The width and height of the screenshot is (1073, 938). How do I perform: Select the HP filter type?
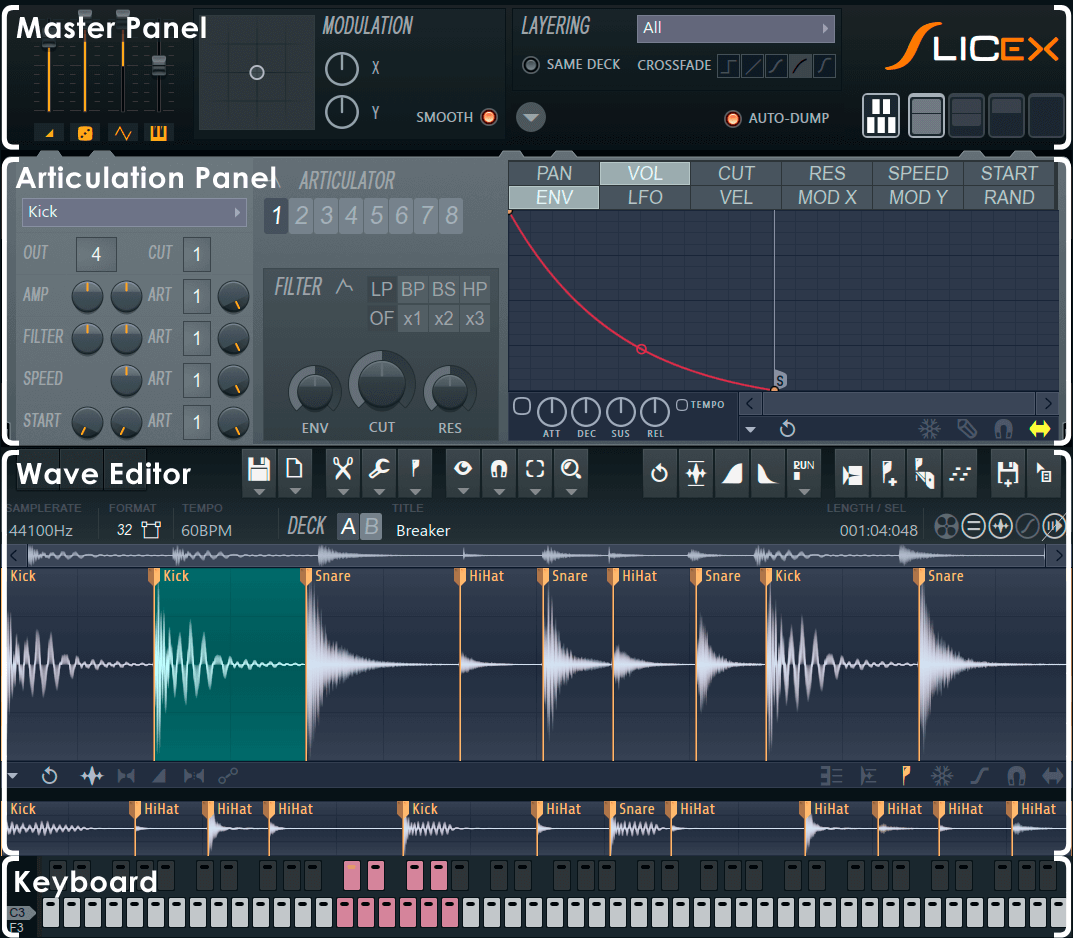pyautogui.click(x=474, y=289)
